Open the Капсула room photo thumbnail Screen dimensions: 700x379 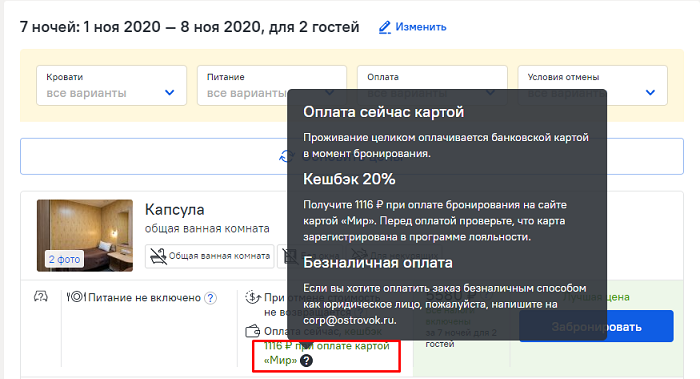click(x=85, y=235)
